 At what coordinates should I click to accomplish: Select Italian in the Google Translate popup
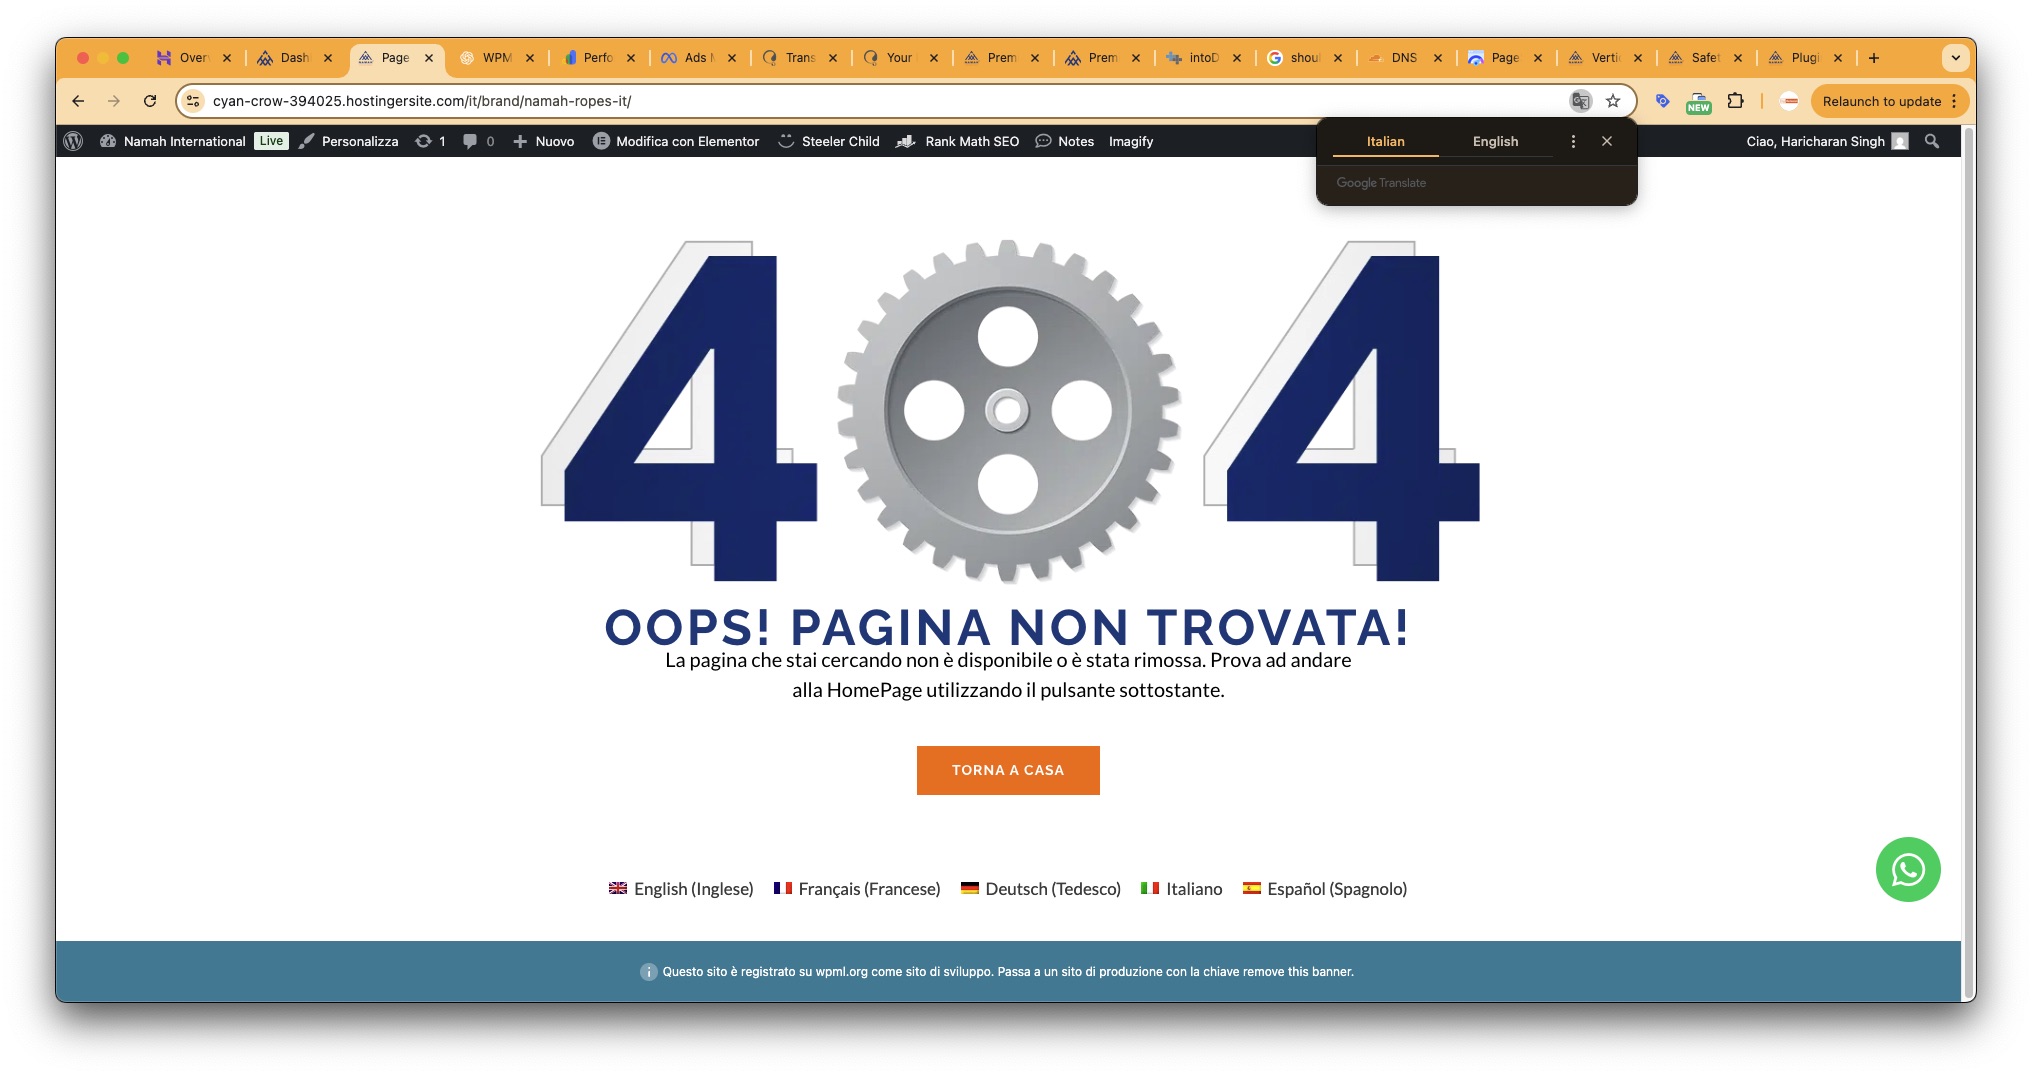(x=1385, y=141)
